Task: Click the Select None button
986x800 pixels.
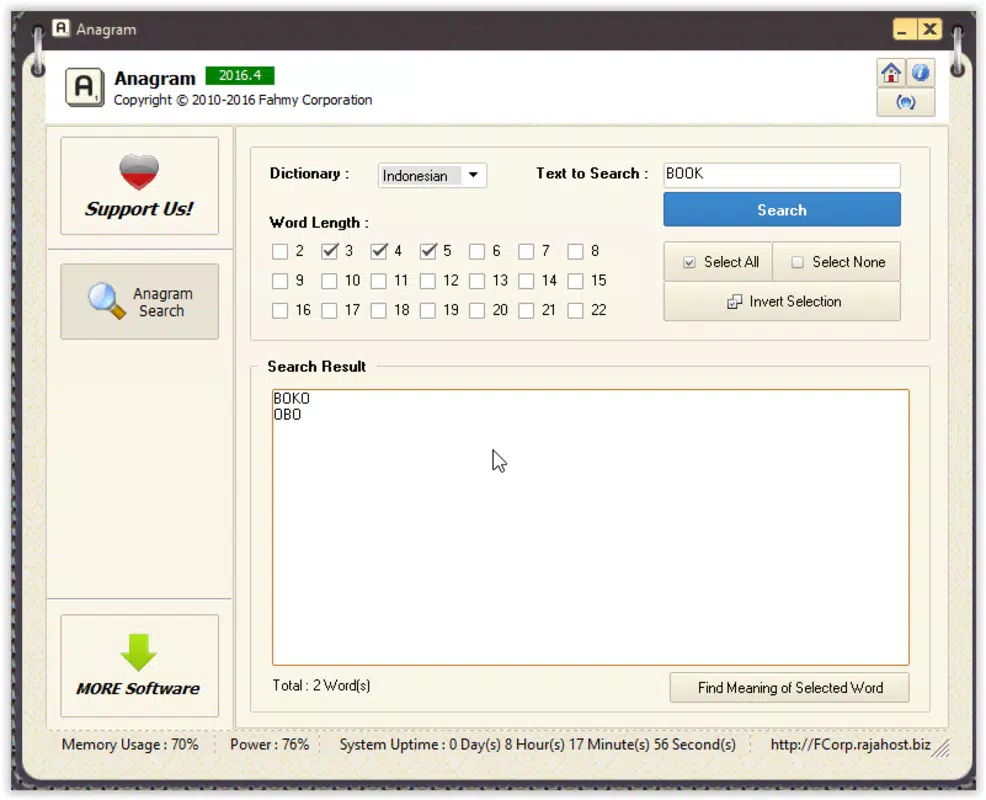Action: [836, 262]
